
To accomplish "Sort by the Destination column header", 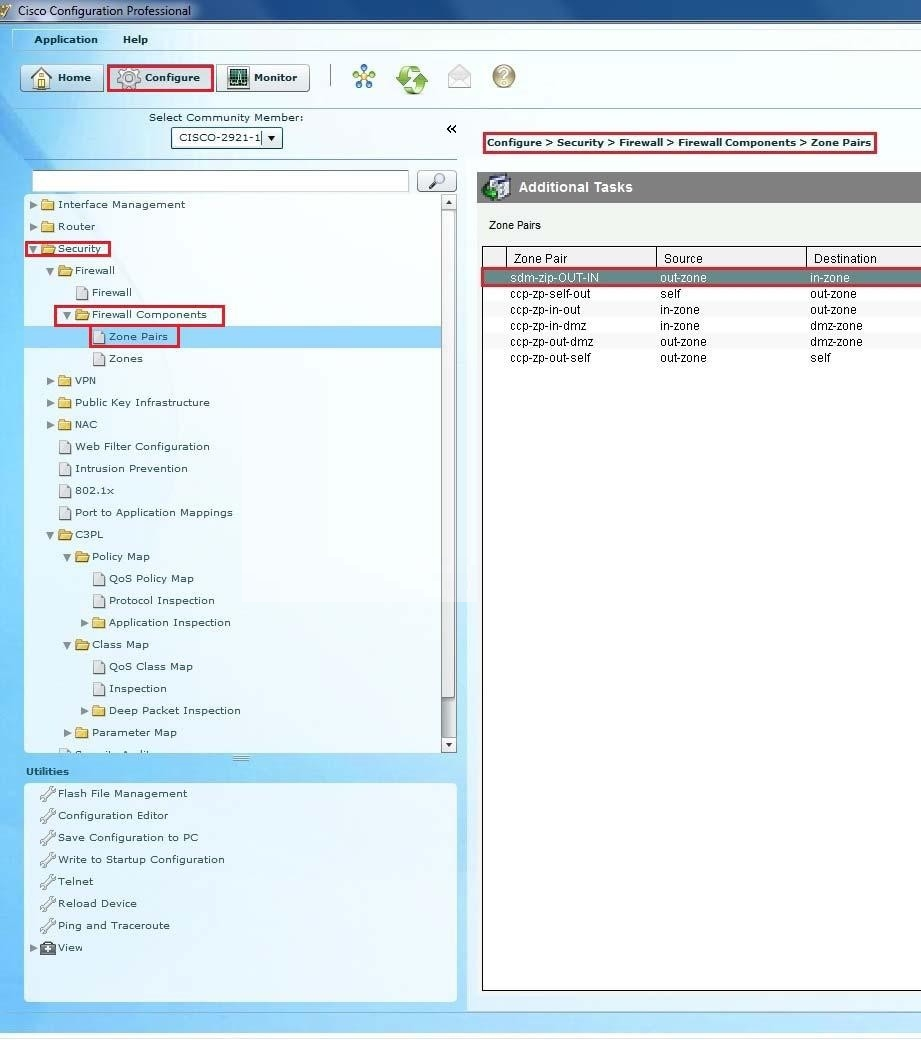I will 863,258.
